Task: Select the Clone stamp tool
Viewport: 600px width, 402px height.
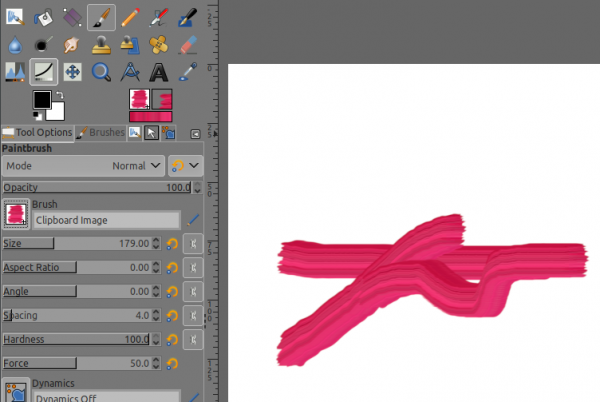Action: click(x=101, y=45)
